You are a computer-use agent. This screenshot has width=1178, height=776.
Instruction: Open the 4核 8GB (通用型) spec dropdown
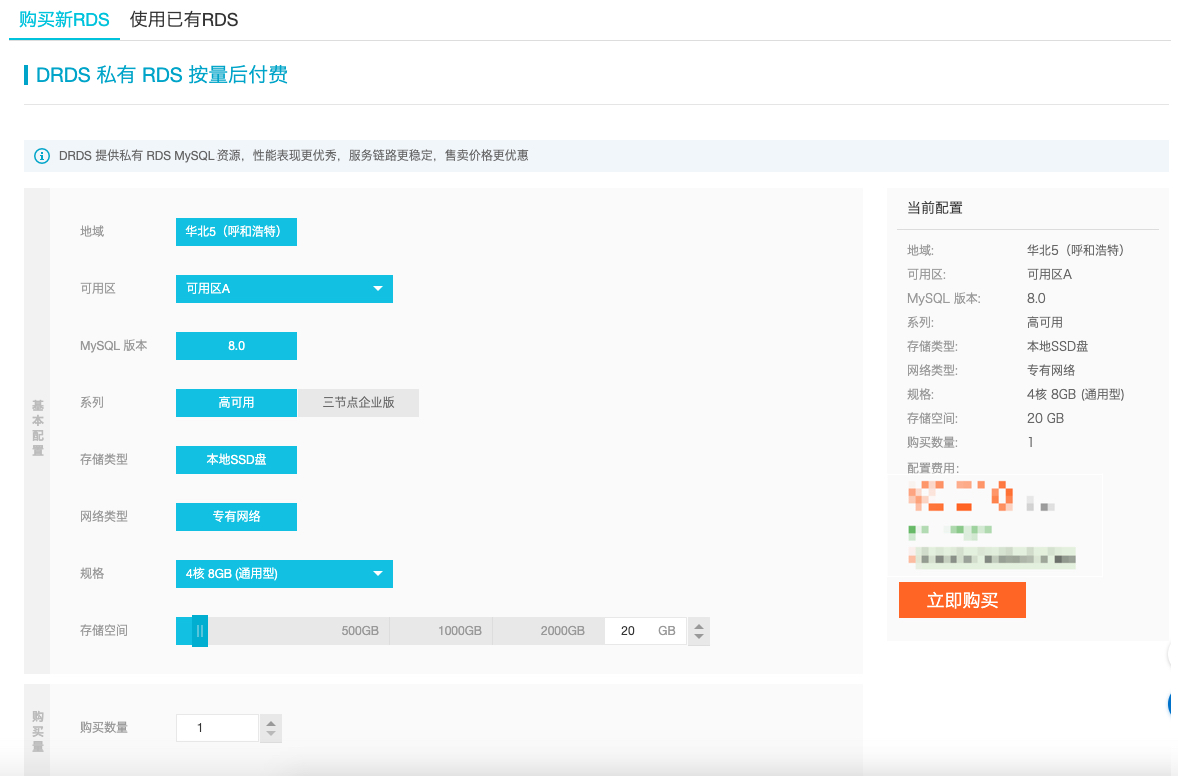(284, 574)
